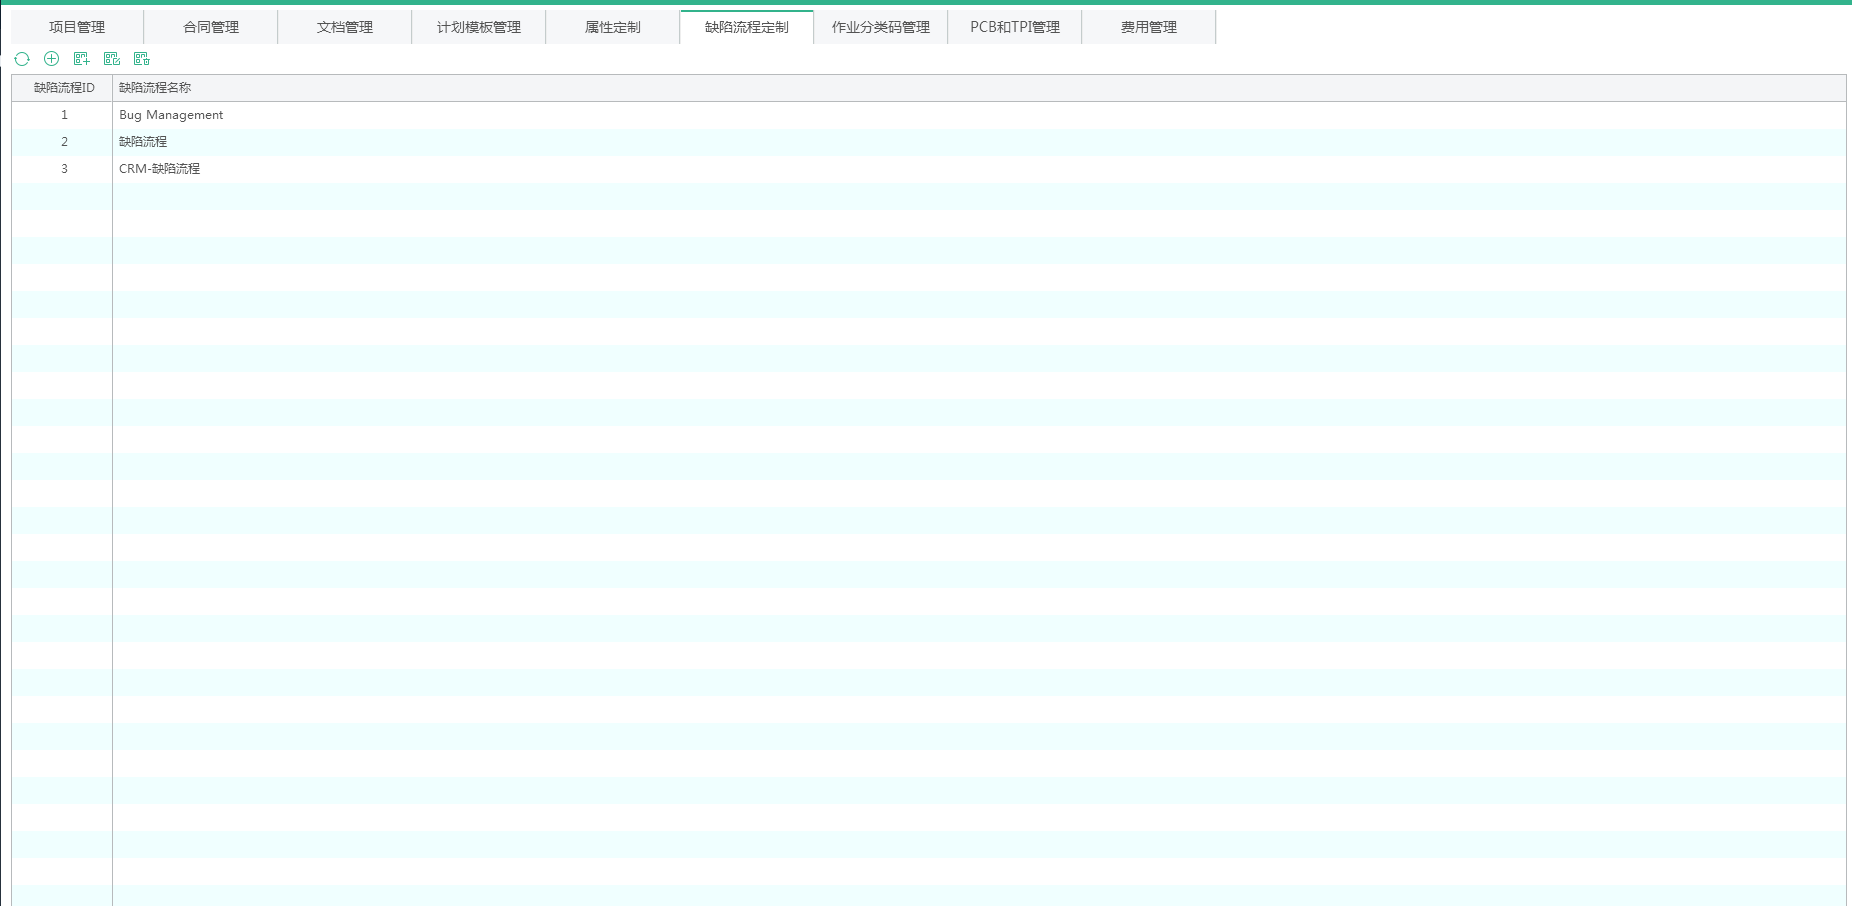Click the 缺陷流程名称 column header
Image resolution: width=1852 pixels, height=906 pixels.
(x=979, y=88)
